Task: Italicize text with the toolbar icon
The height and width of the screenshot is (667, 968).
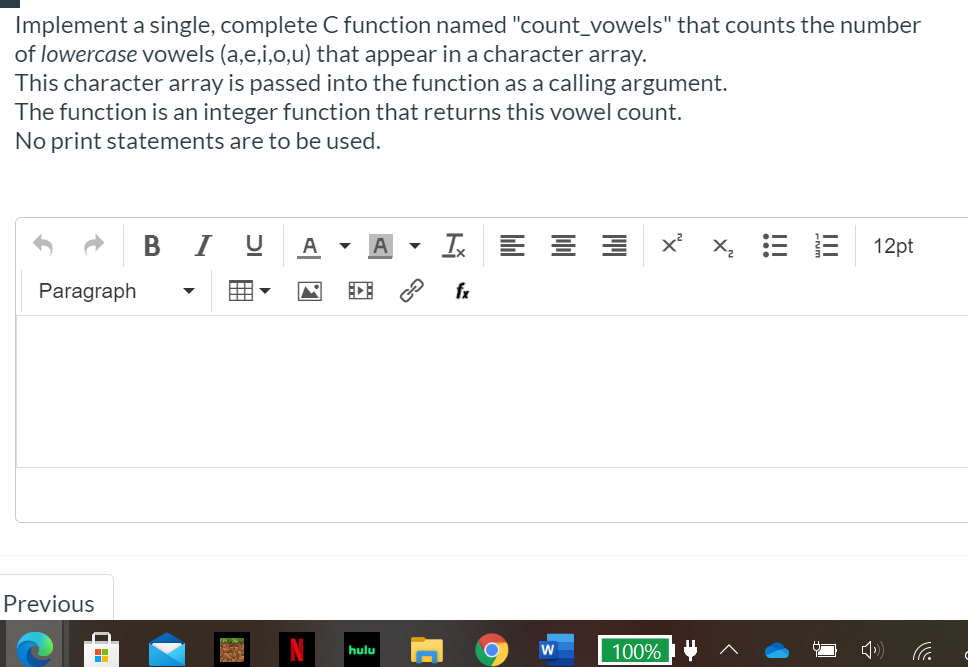Action: pos(203,245)
